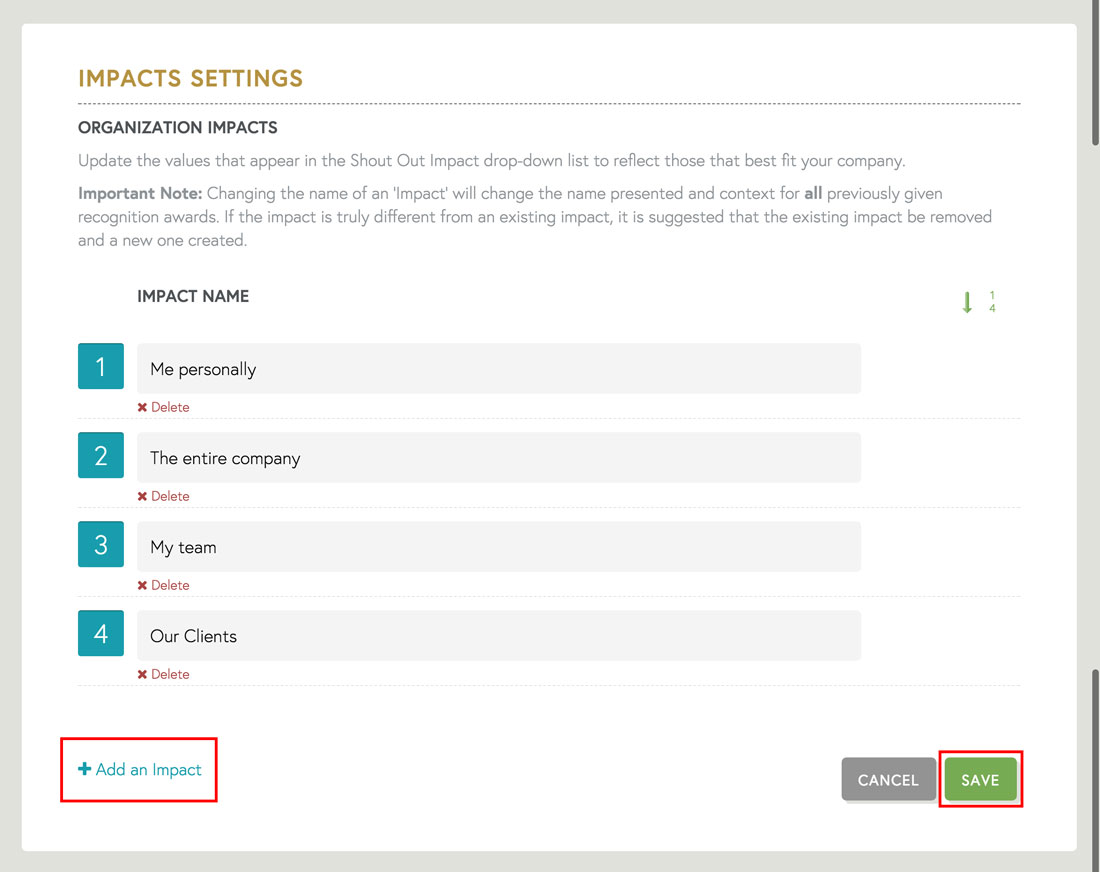Click the IMPACT NAME column header
This screenshot has height=872, width=1100.
(193, 296)
